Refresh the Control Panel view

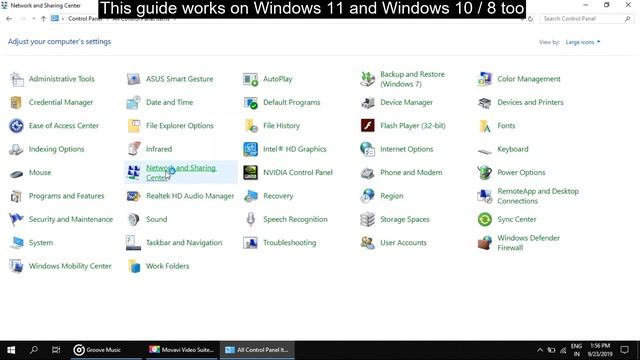click(x=530, y=19)
